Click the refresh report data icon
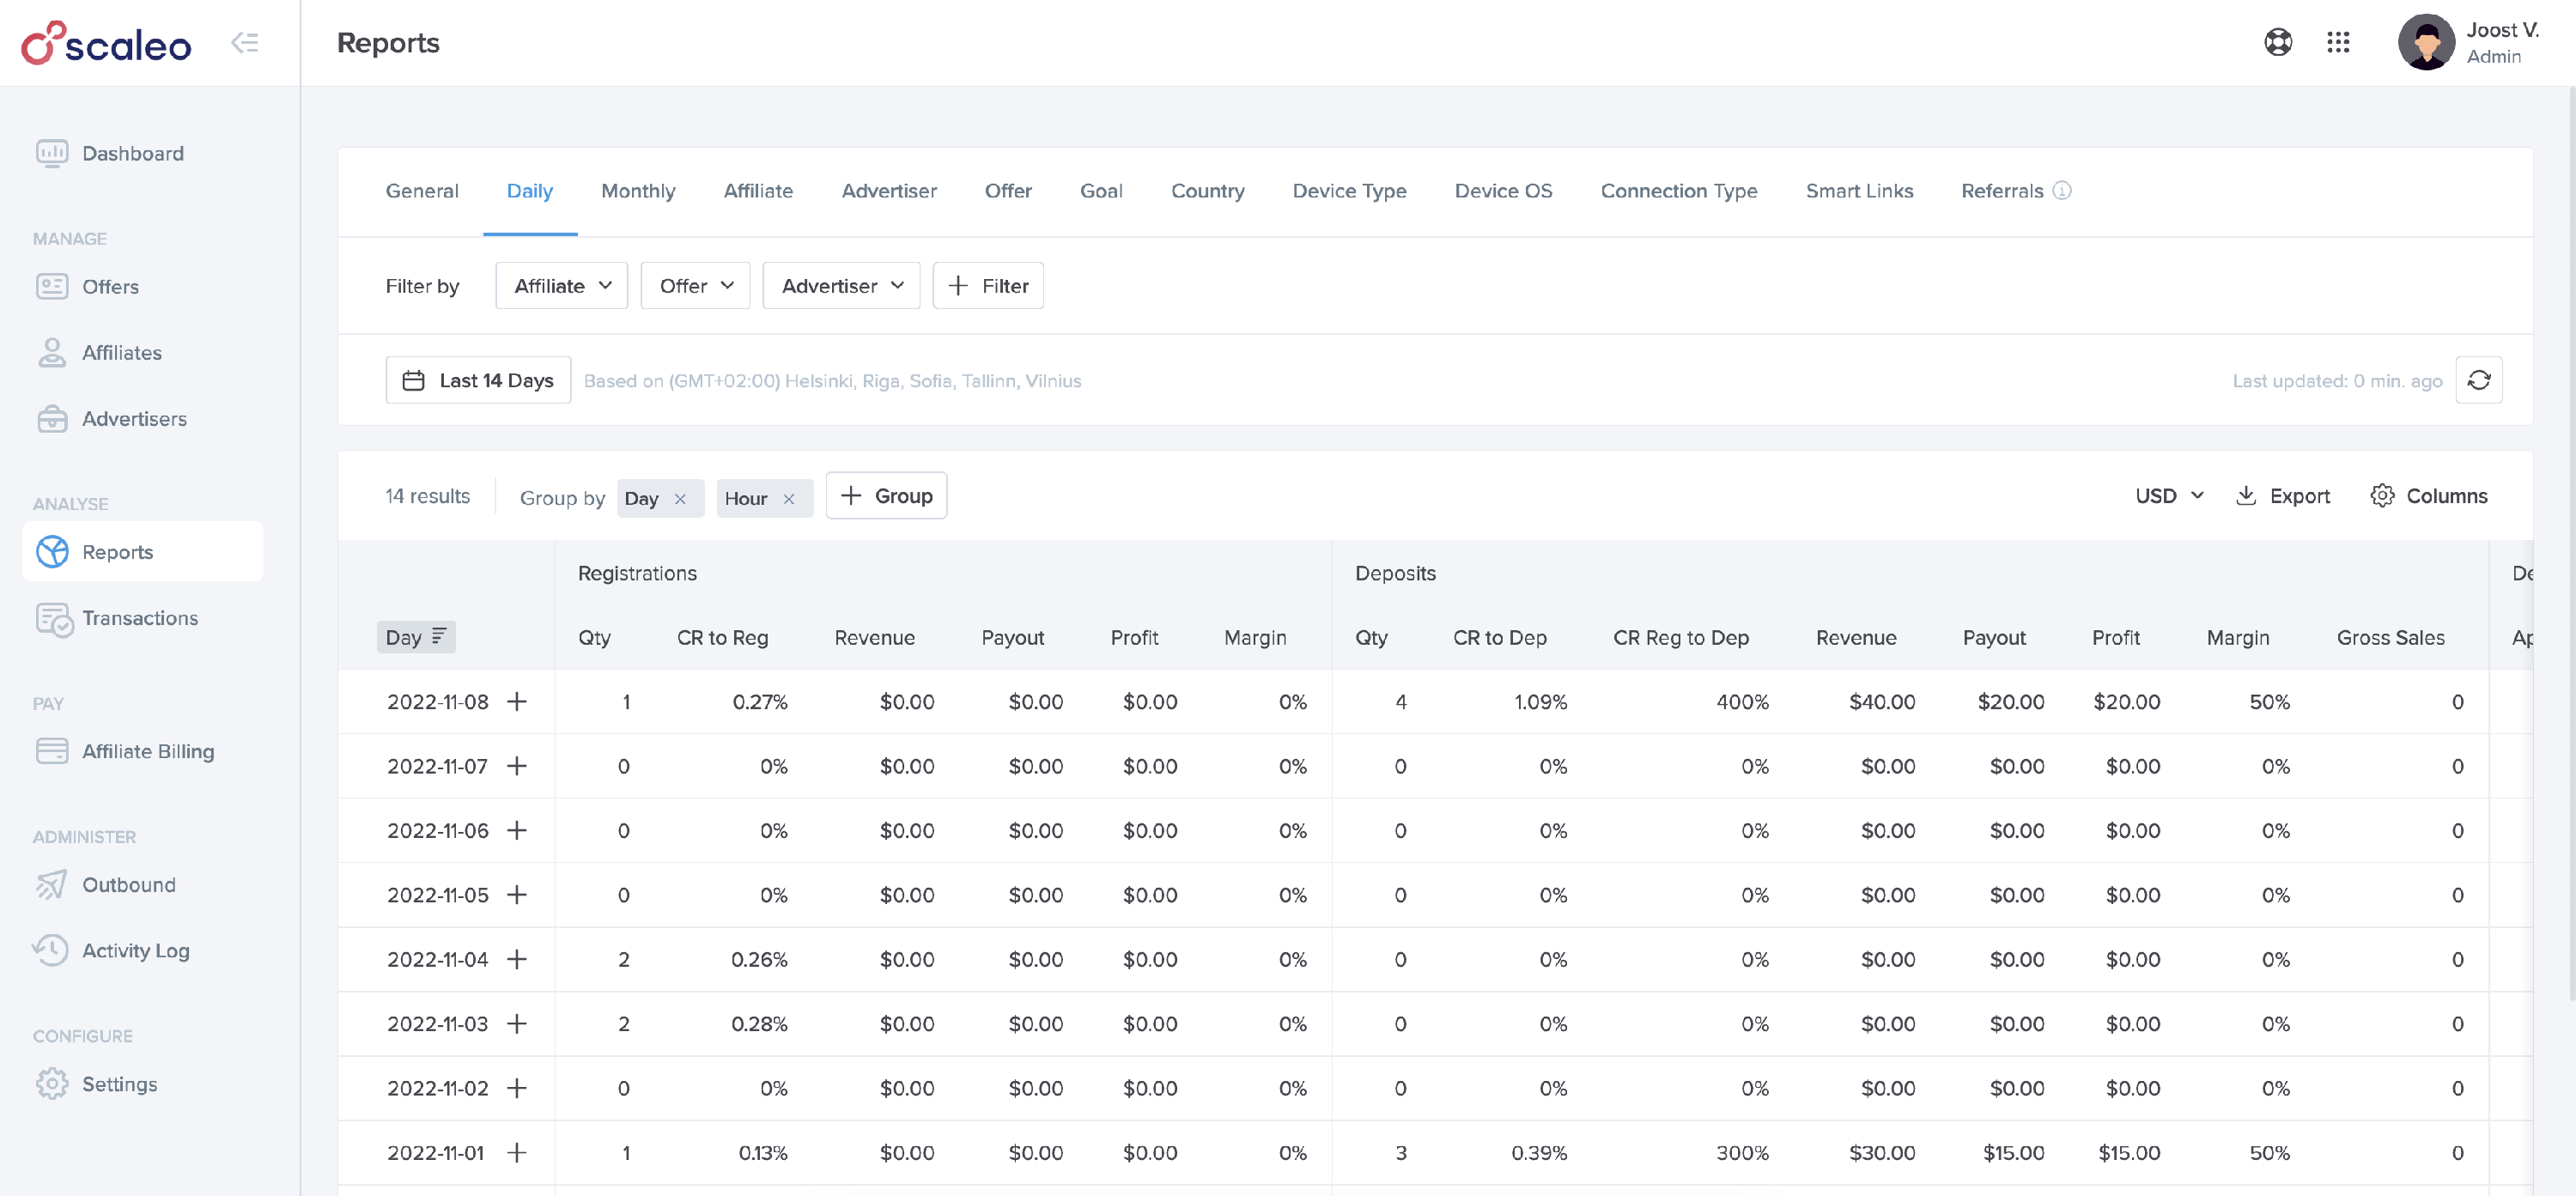Viewport: 2576px width, 1196px height. (2478, 380)
